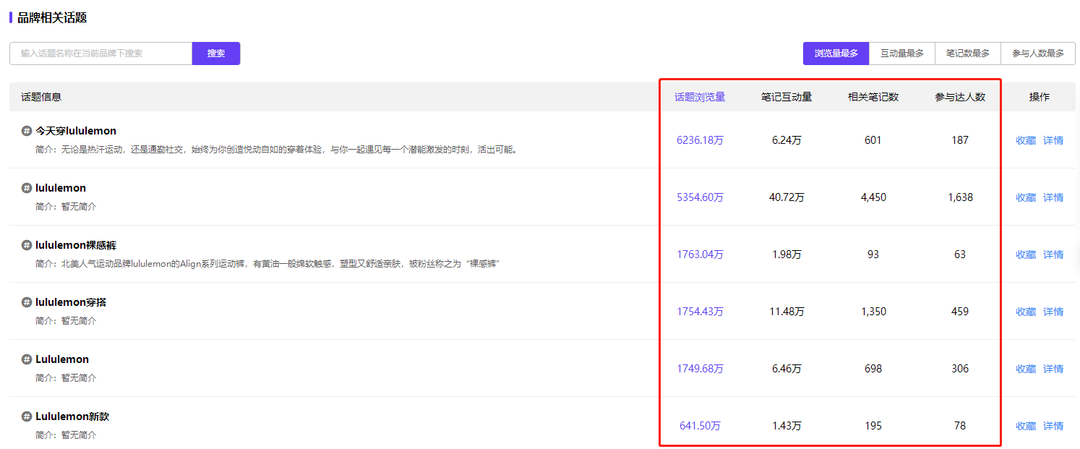Screen dimensions: 1080x449
Task: Click 收藏 on the row with 5354.60万 views
Action: pyautogui.click(x=1025, y=198)
